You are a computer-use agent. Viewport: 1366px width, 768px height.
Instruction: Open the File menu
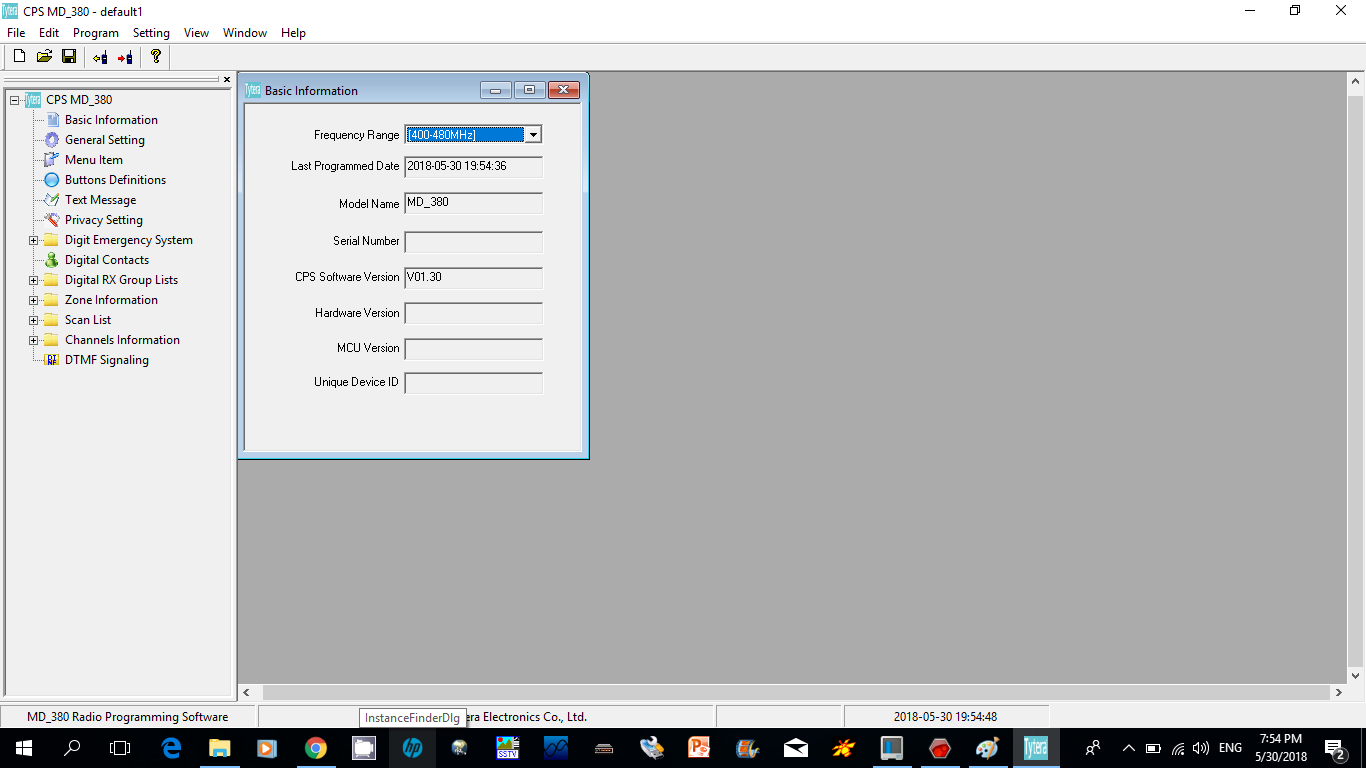point(16,33)
